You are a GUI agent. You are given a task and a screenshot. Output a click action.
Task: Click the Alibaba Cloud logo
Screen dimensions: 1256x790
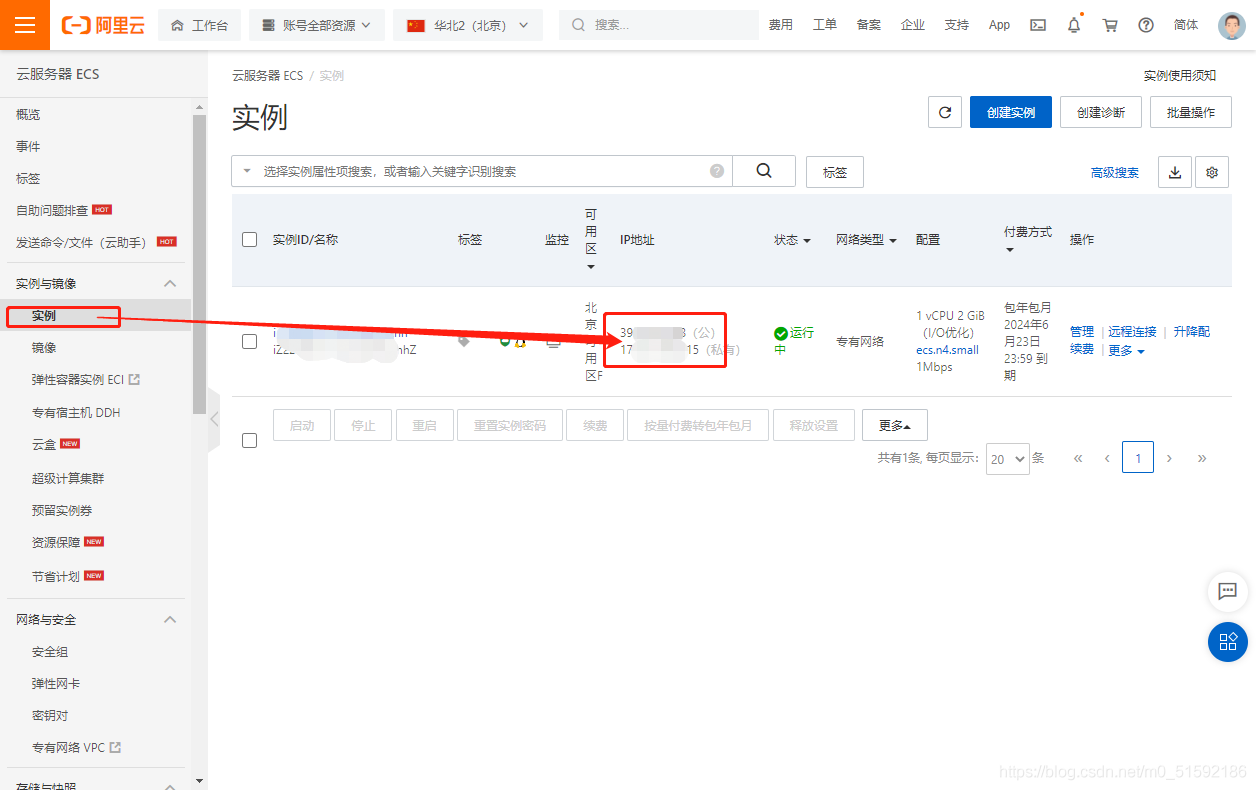[103, 25]
